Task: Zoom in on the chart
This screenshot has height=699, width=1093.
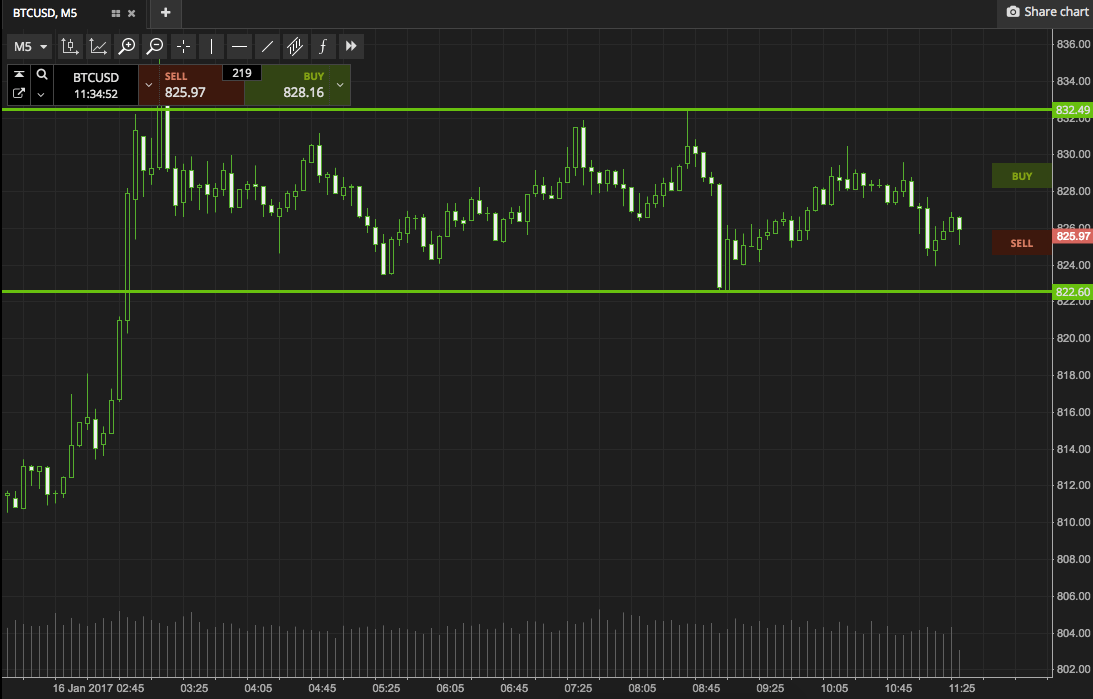Action: 126,46
